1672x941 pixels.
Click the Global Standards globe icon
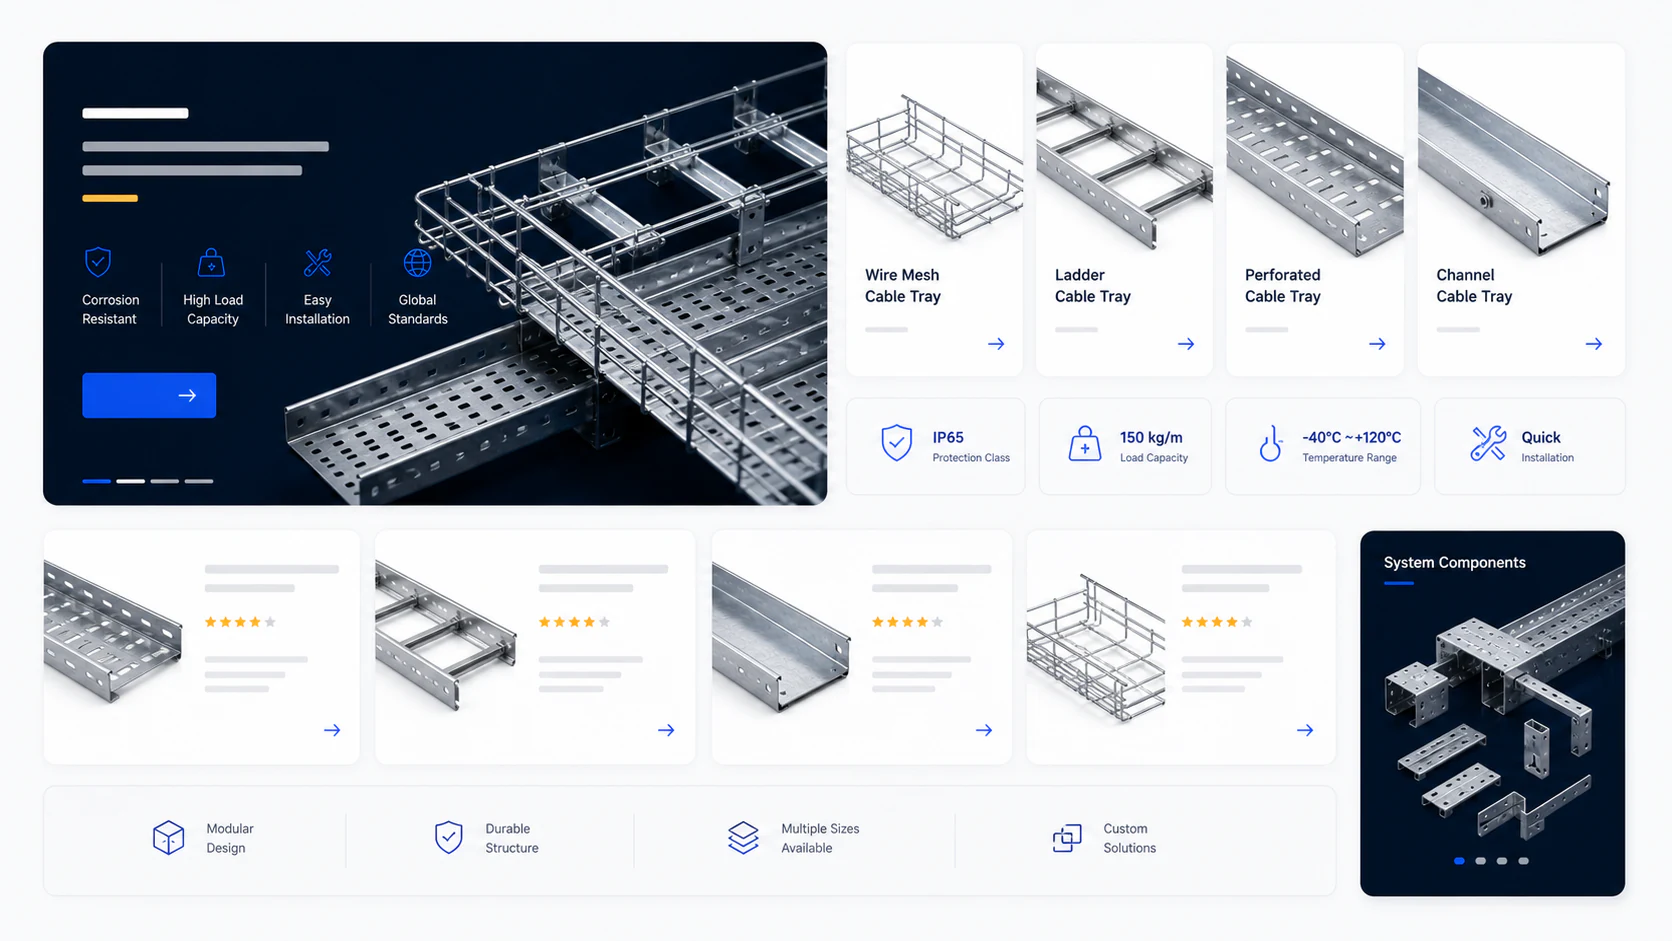(x=417, y=262)
